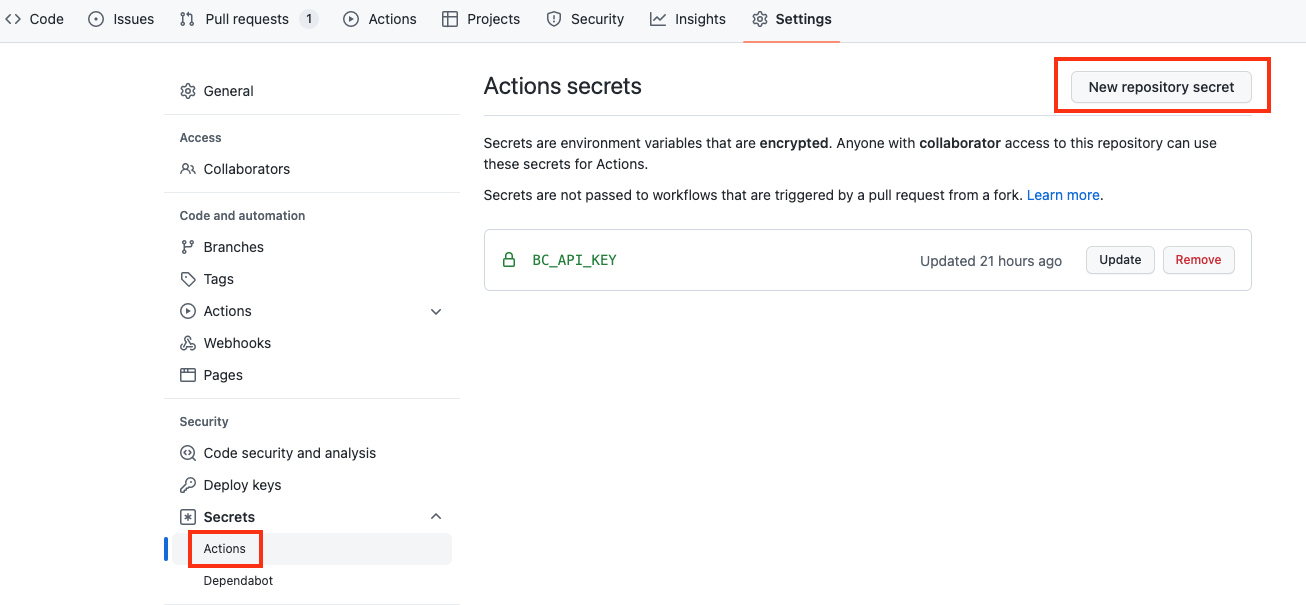Open the Learn more link
This screenshot has width=1306, height=605.
1062,195
